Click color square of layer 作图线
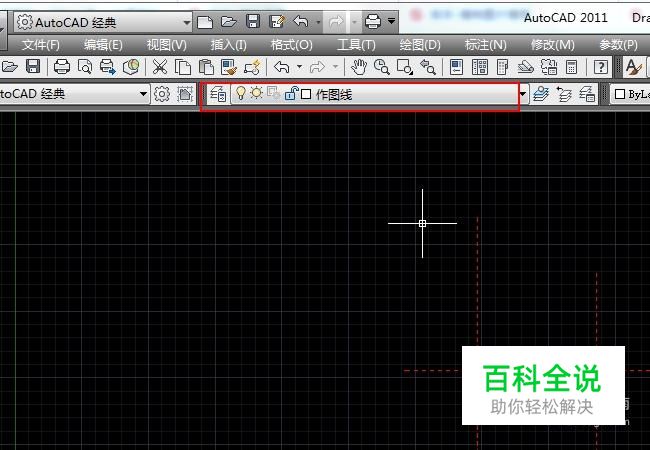Viewport: 650px width, 450px height. tap(306, 94)
